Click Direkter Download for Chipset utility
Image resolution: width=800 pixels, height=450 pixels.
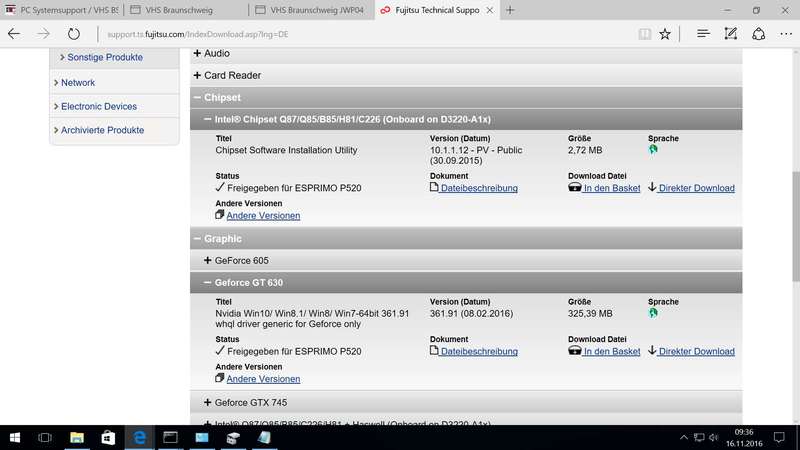point(696,188)
